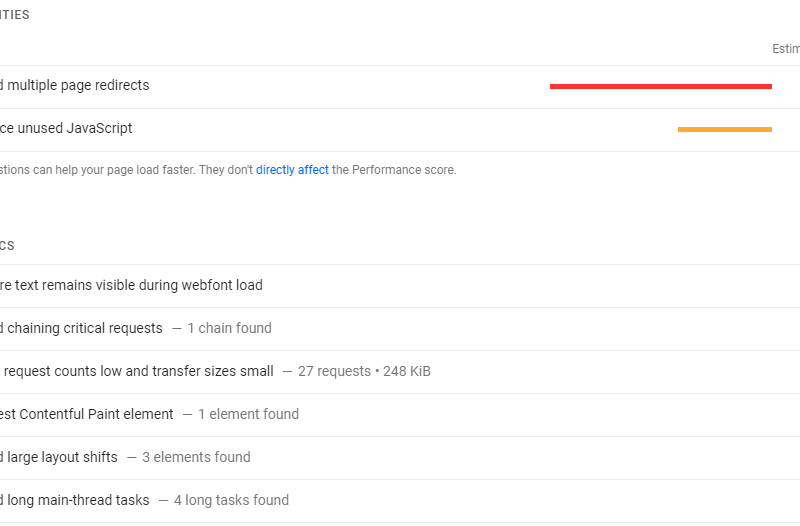Expand the multiple page redirects audit
This screenshot has width=800, height=526.
click(78, 86)
